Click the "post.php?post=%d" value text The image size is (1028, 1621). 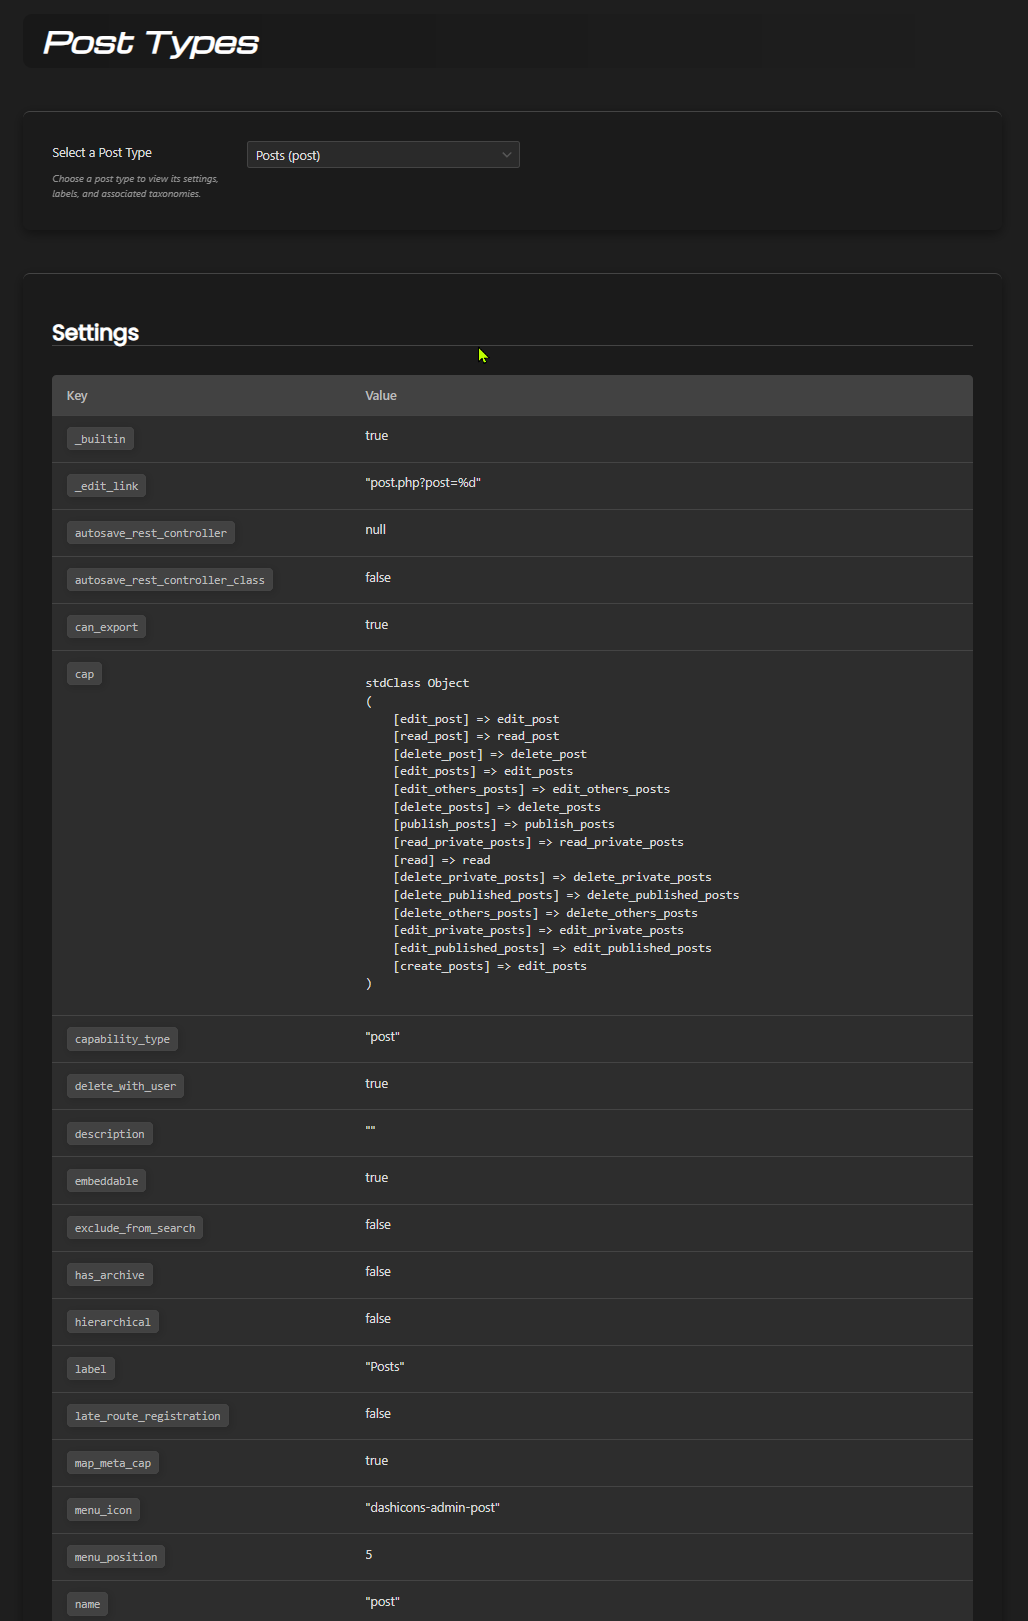[423, 483]
